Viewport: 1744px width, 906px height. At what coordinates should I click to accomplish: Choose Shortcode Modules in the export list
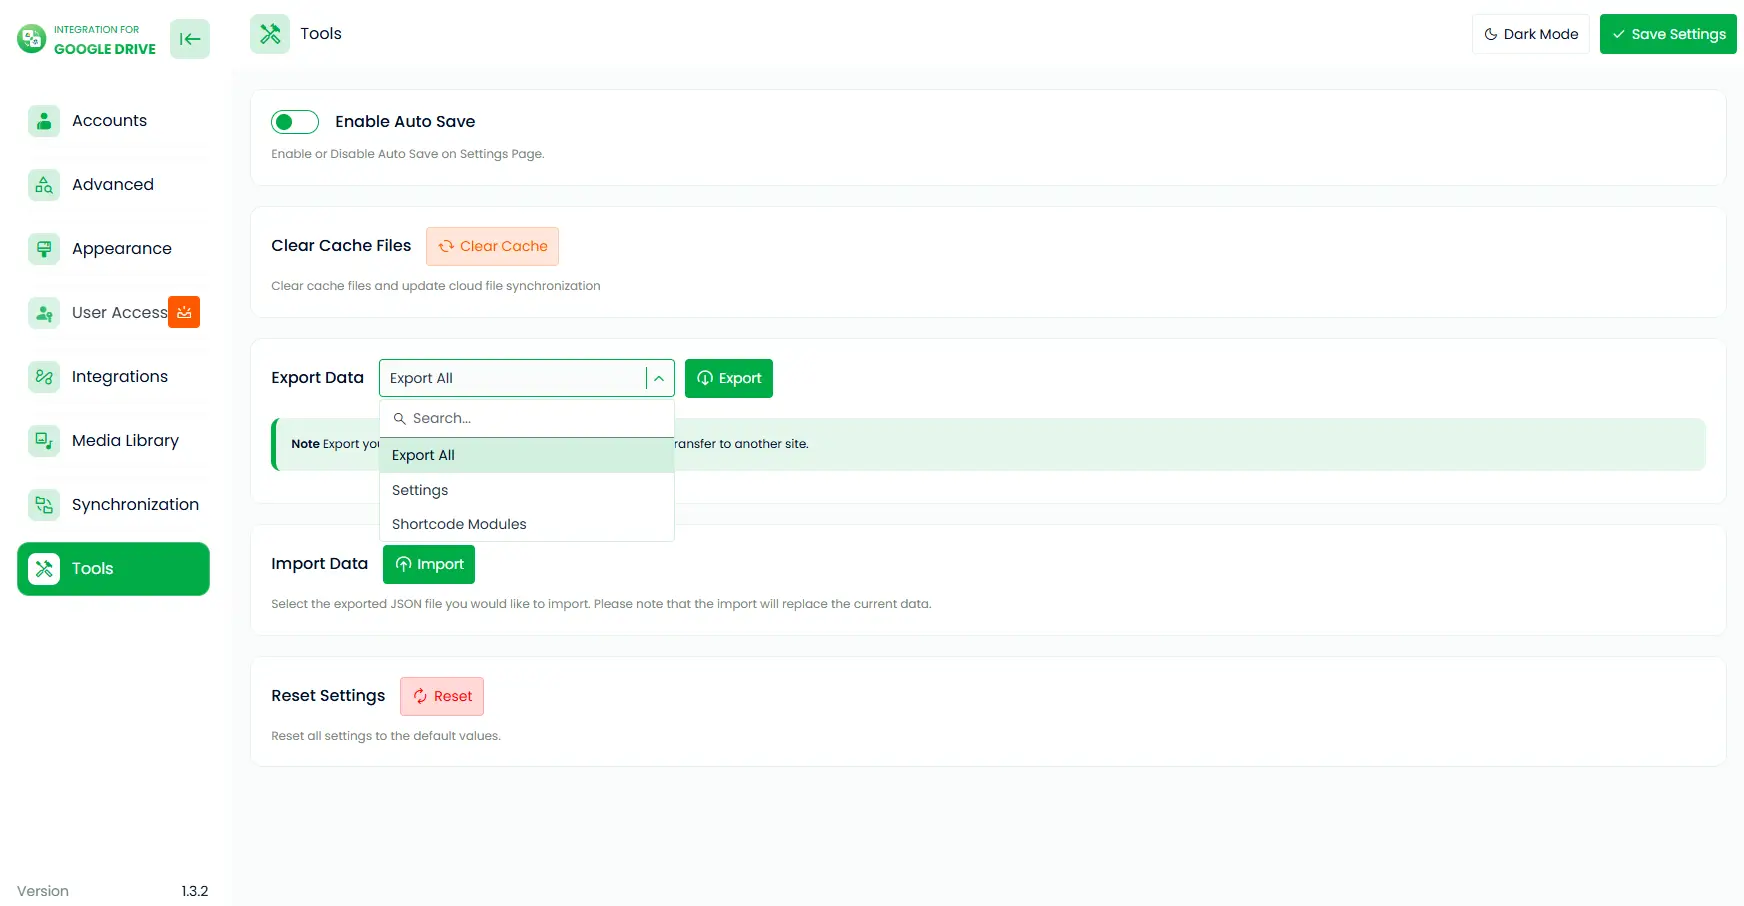click(459, 523)
